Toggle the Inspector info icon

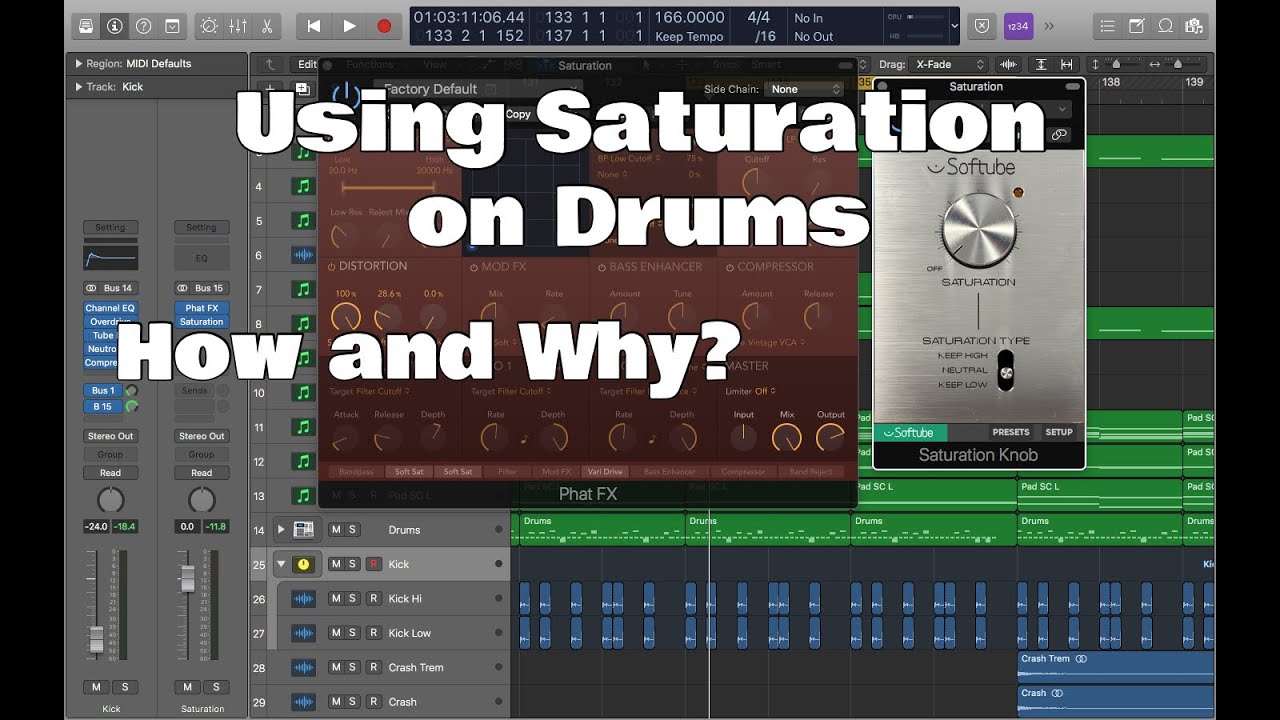tap(114, 26)
